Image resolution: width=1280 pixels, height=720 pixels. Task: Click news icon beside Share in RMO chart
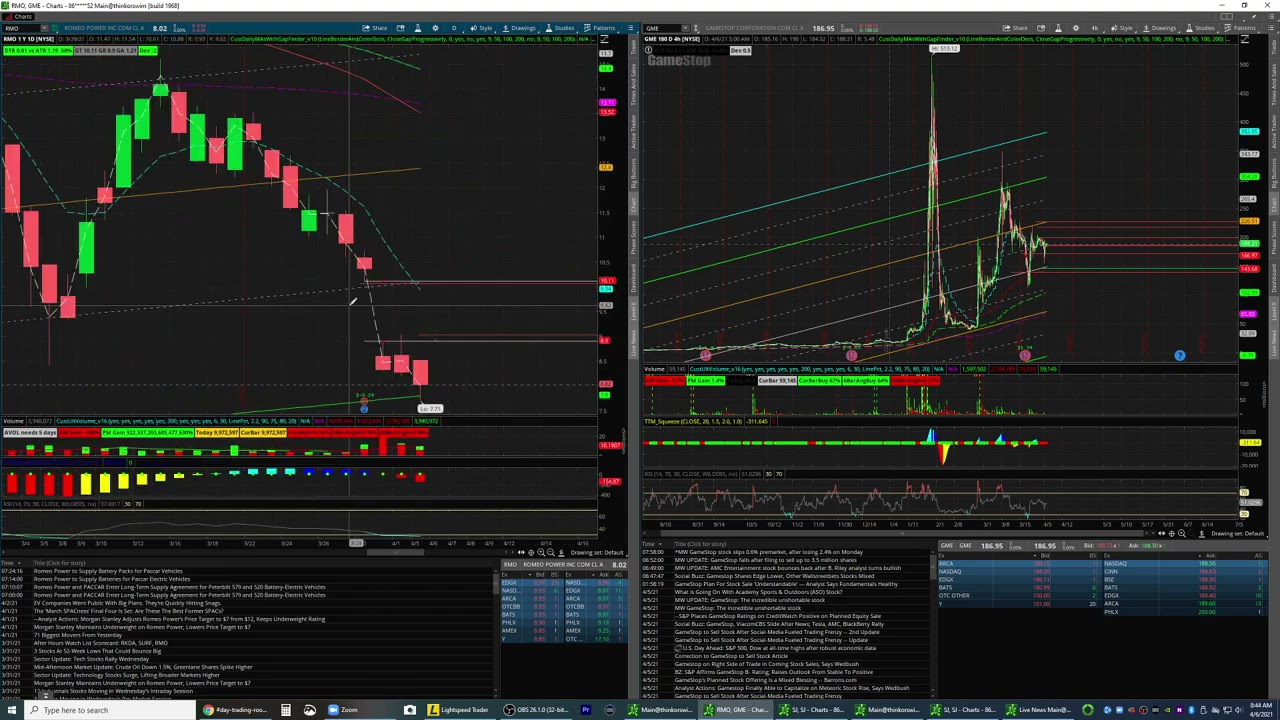tap(400, 28)
